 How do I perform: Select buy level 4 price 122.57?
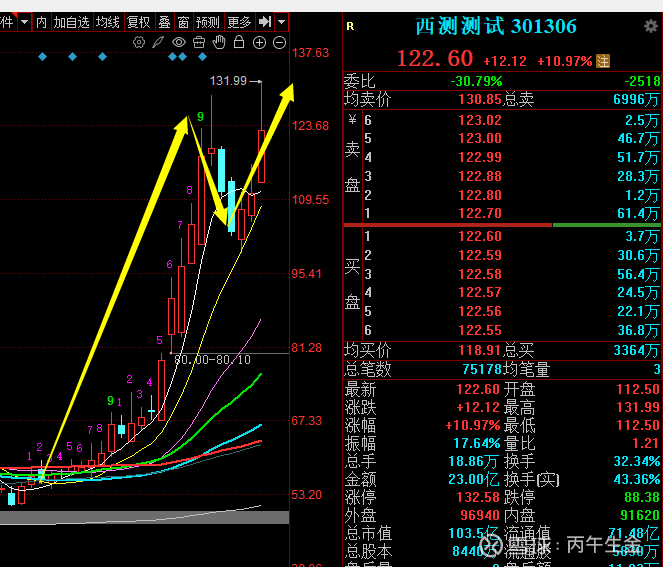tap(480, 292)
